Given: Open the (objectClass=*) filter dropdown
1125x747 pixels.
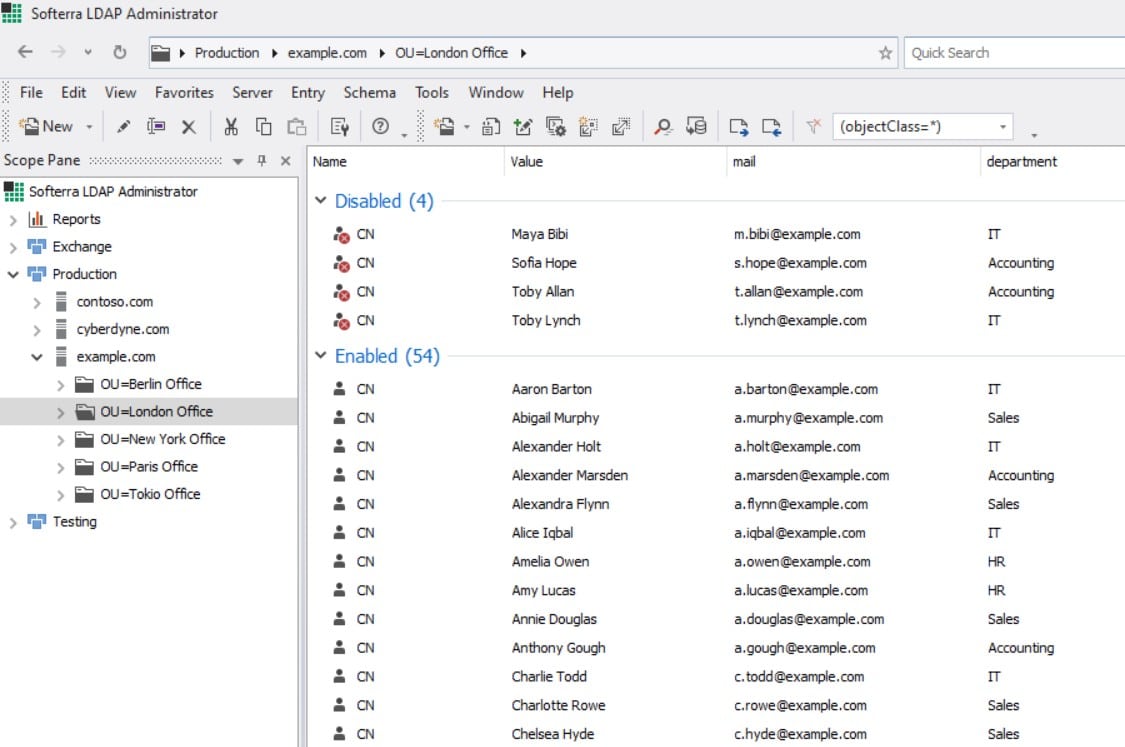Looking at the screenshot, I should tap(1003, 126).
